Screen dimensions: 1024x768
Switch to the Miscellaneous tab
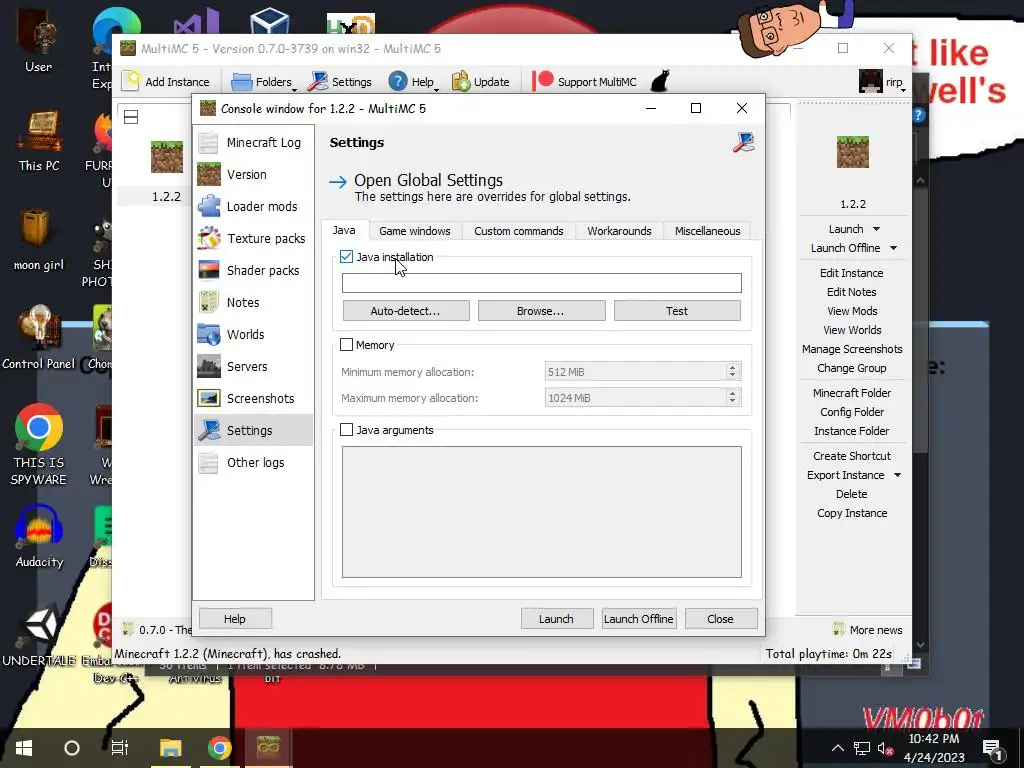(707, 231)
